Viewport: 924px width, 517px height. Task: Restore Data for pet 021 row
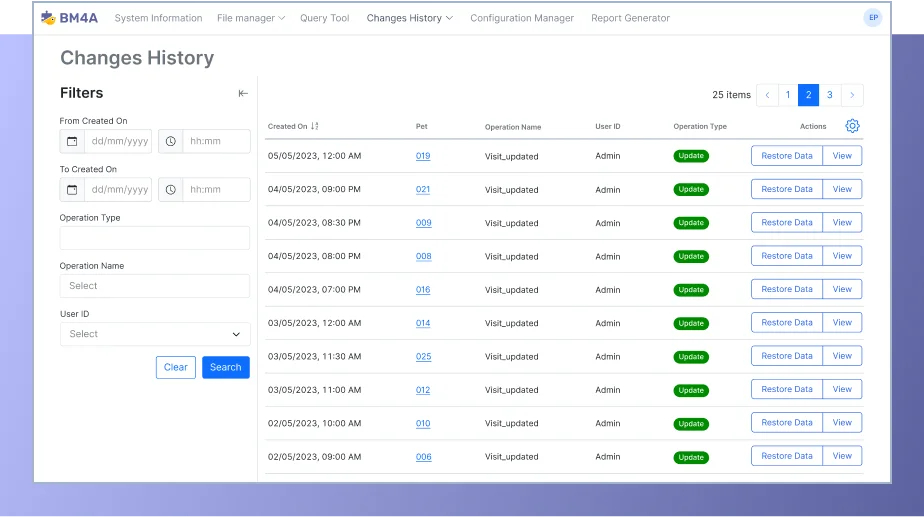pos(787,189)
